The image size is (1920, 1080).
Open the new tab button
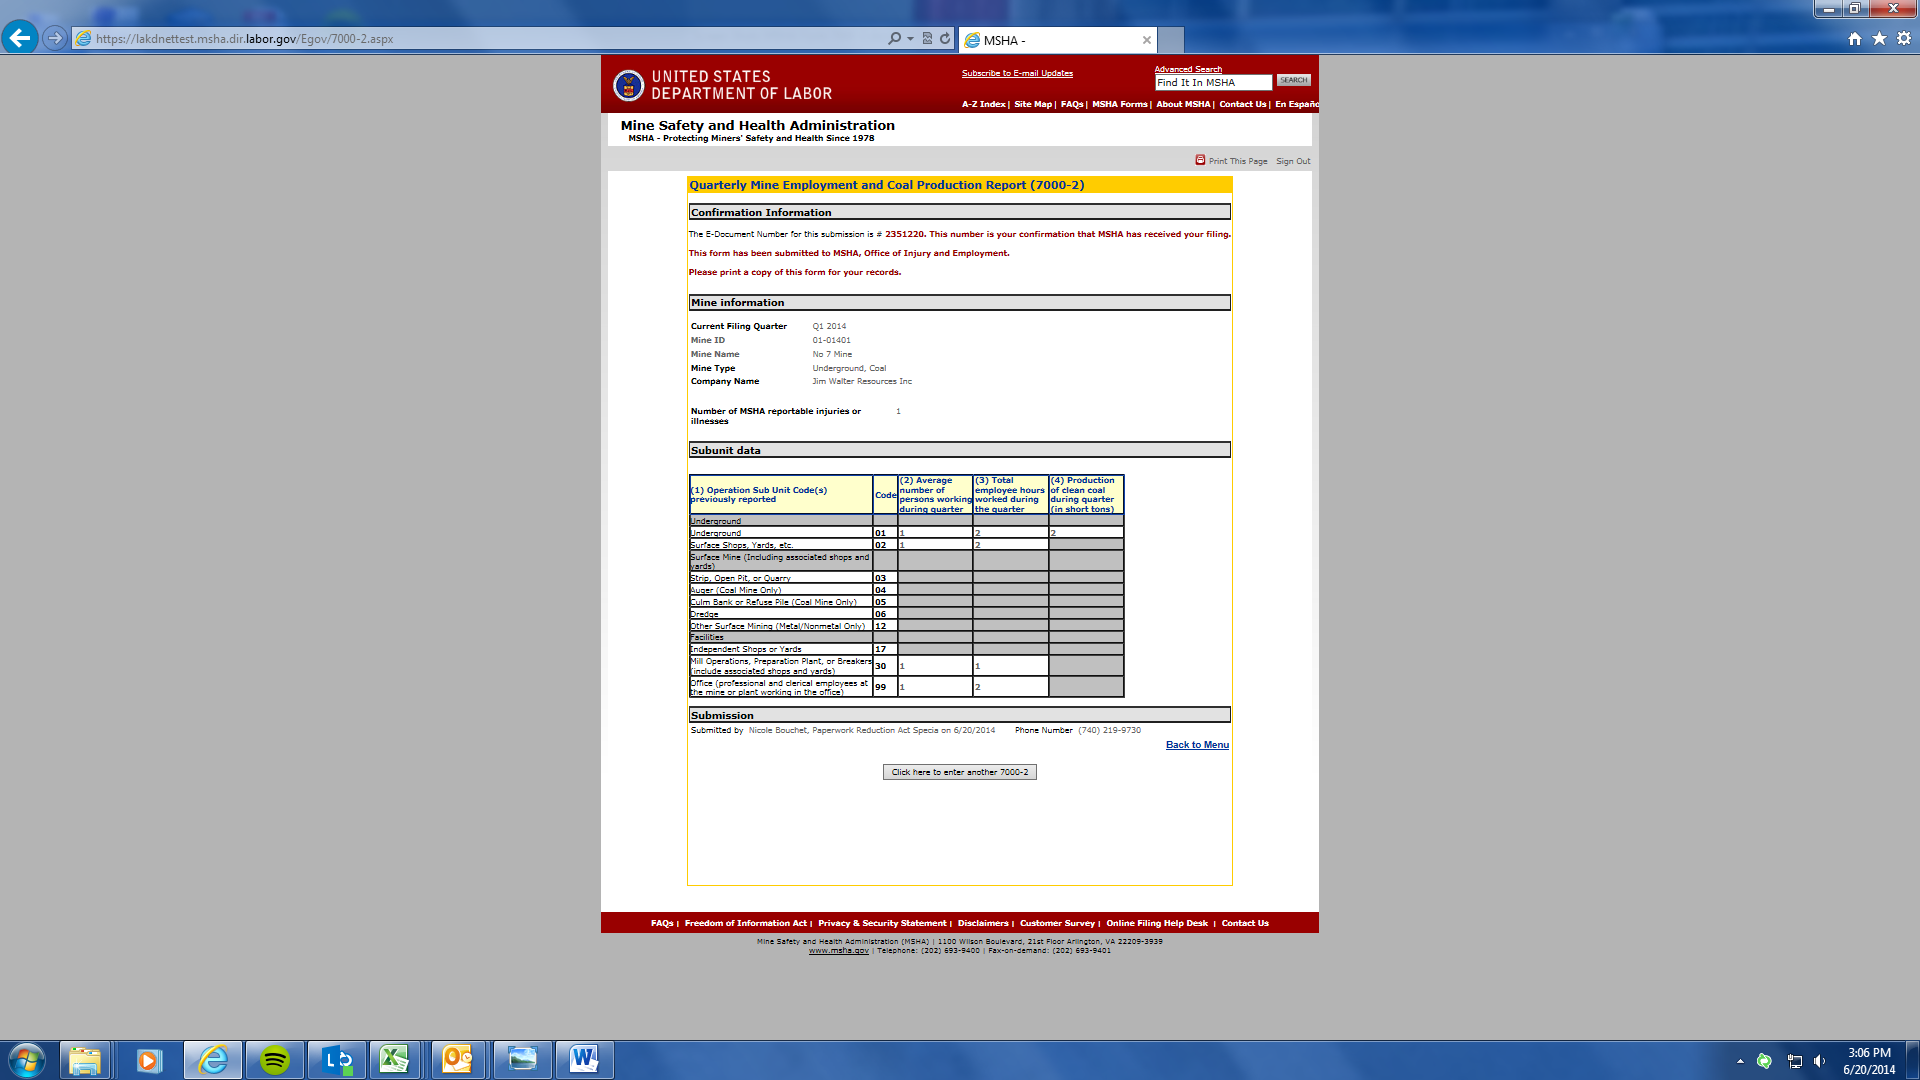(1171, 40)
